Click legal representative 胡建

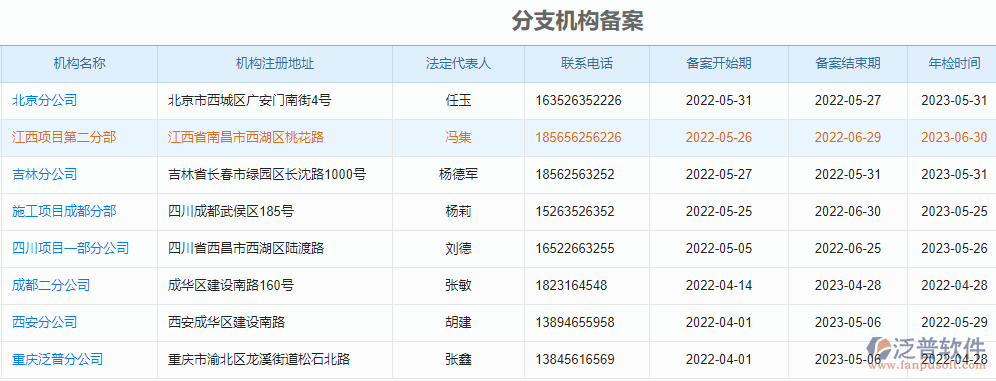click(459, 322)
